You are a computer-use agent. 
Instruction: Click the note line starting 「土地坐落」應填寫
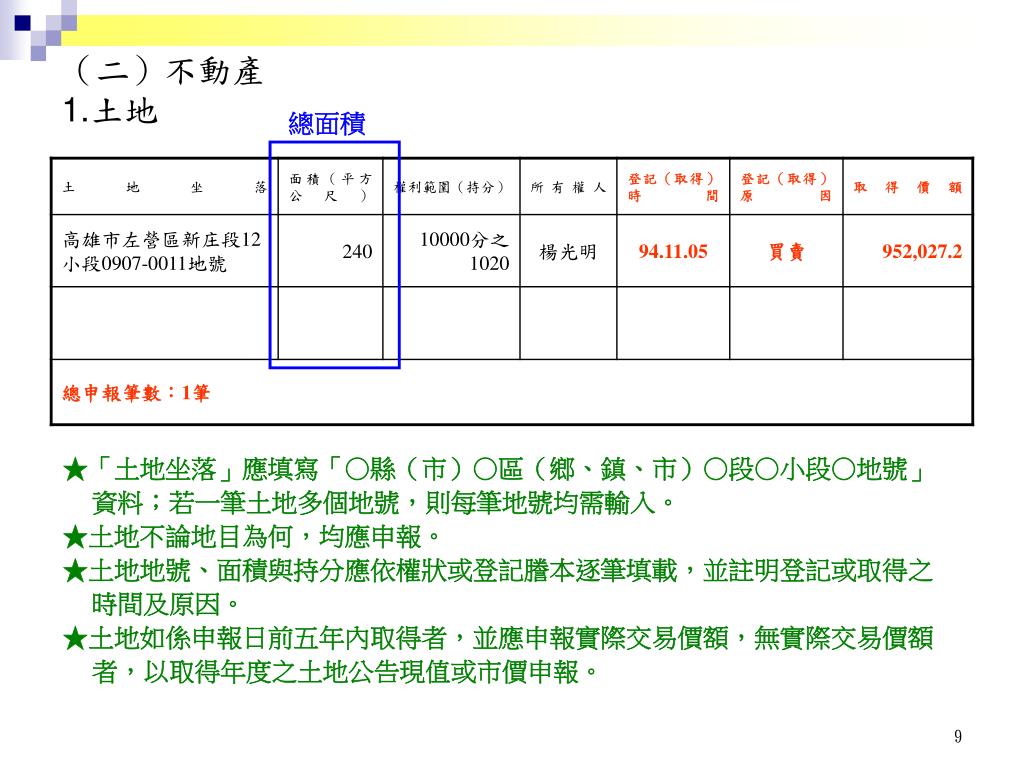click(494, 470)
